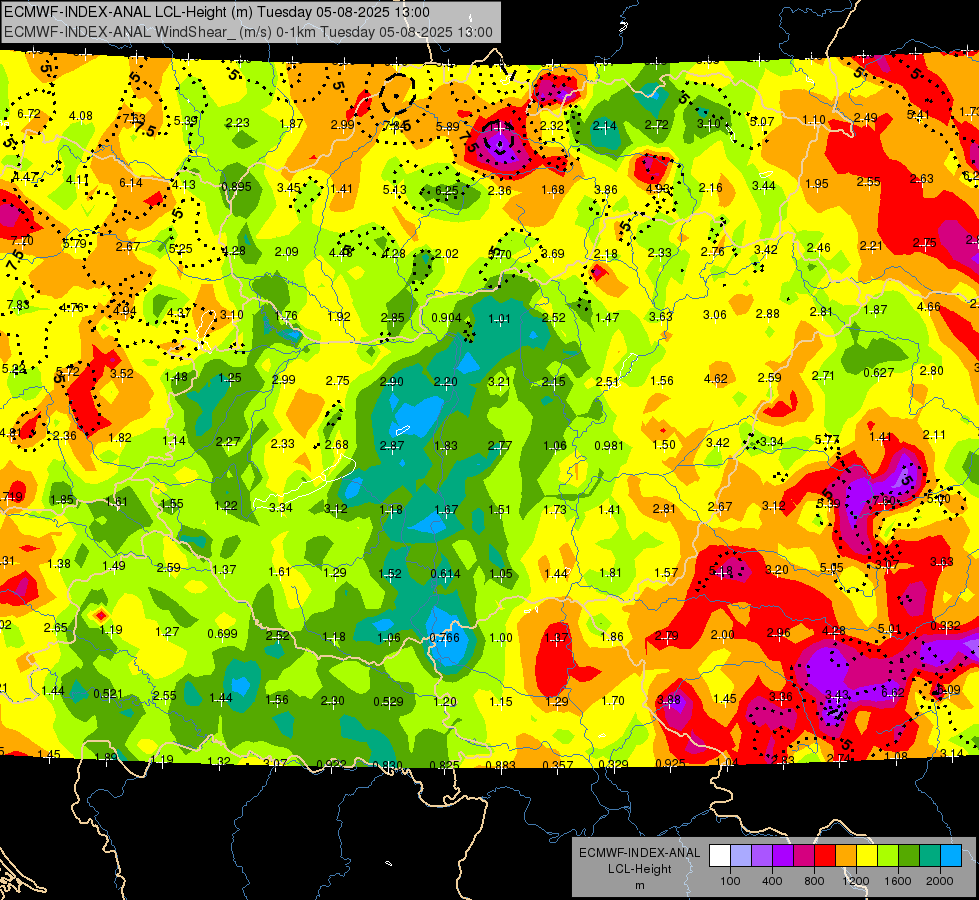Click the map value 2.14
Viewport: 979px width, 900px height.
604,126
